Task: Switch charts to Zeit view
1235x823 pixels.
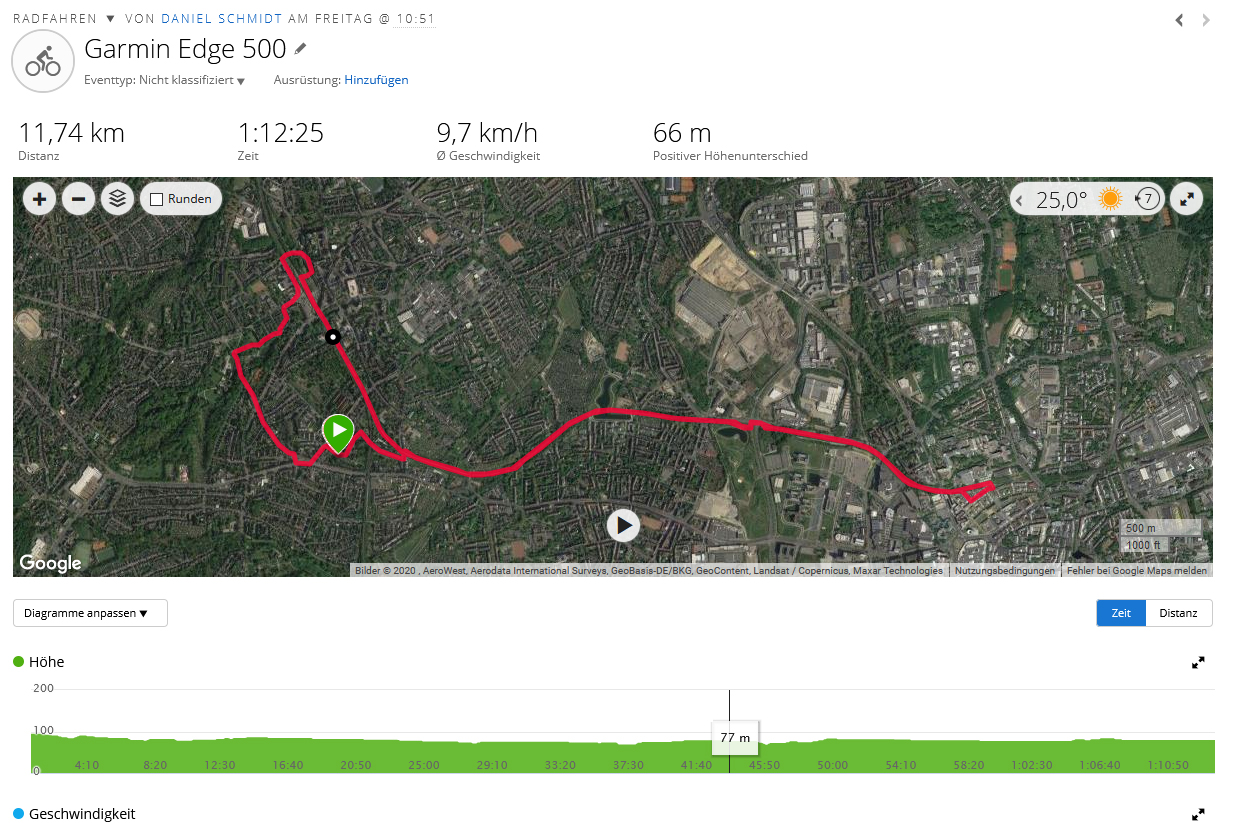Action: tap(1121, 613)
